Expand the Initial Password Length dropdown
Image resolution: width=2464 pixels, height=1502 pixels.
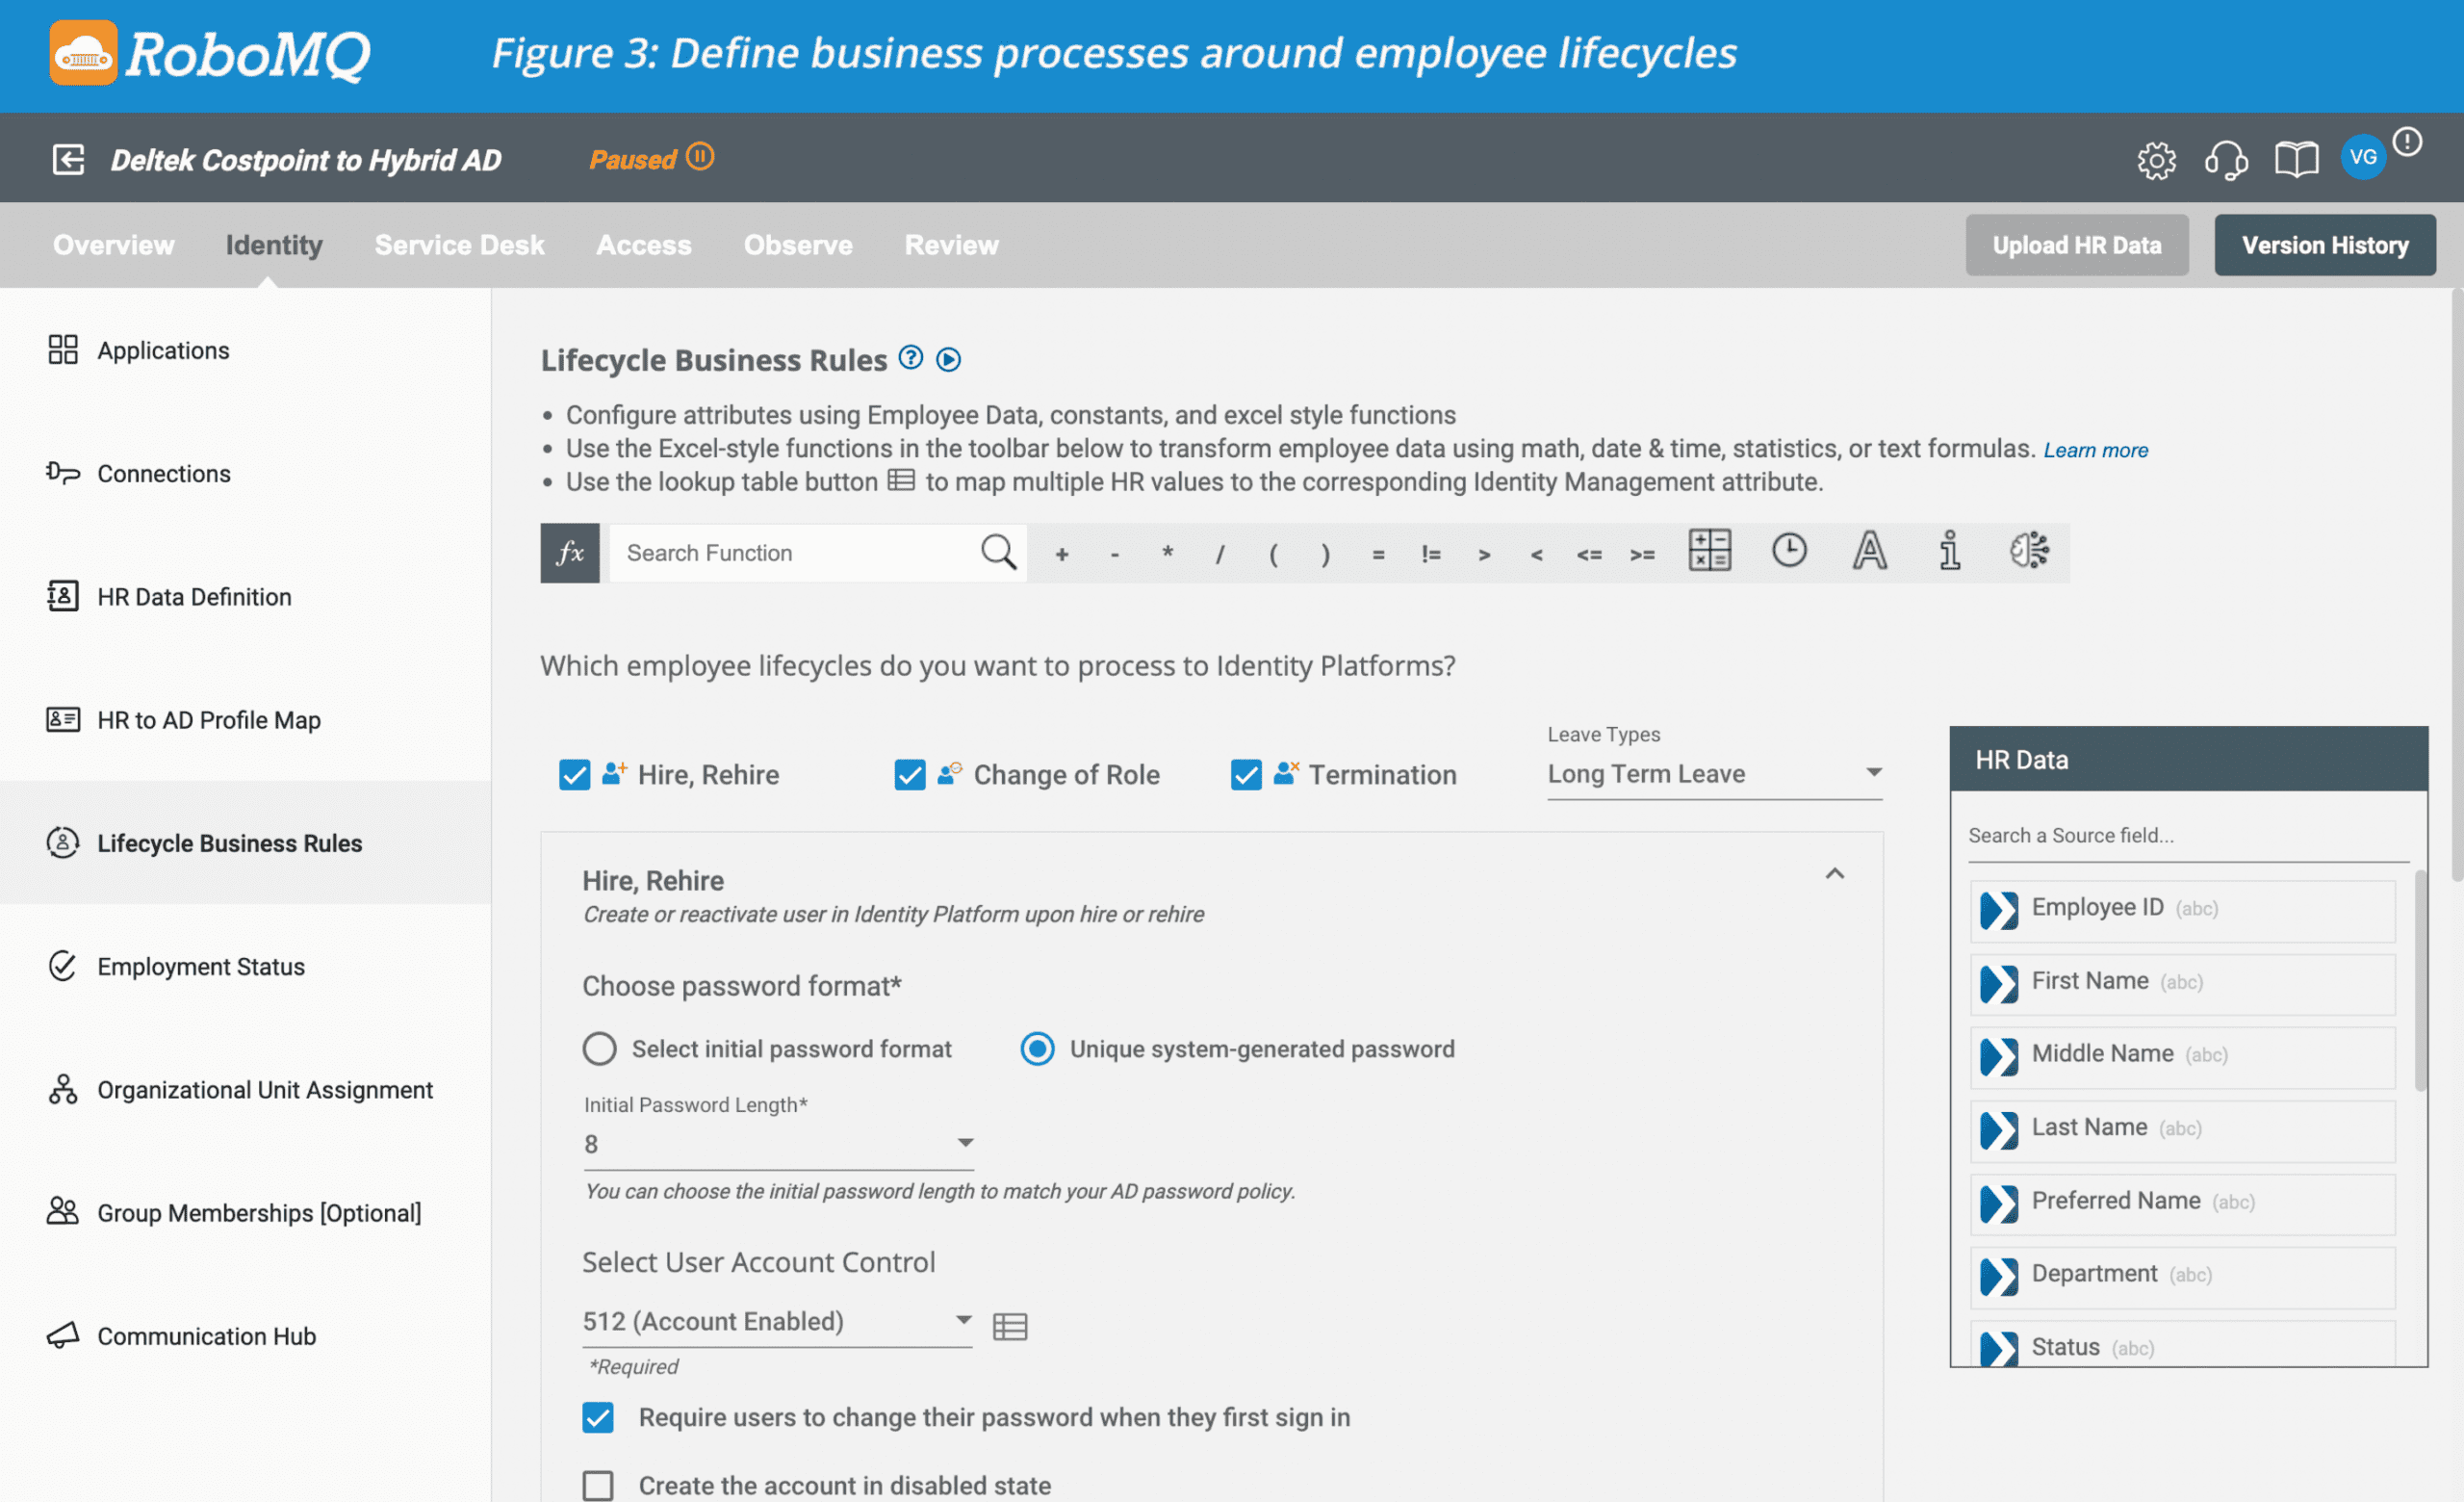pyautogui.click(x=778, y=1143)
